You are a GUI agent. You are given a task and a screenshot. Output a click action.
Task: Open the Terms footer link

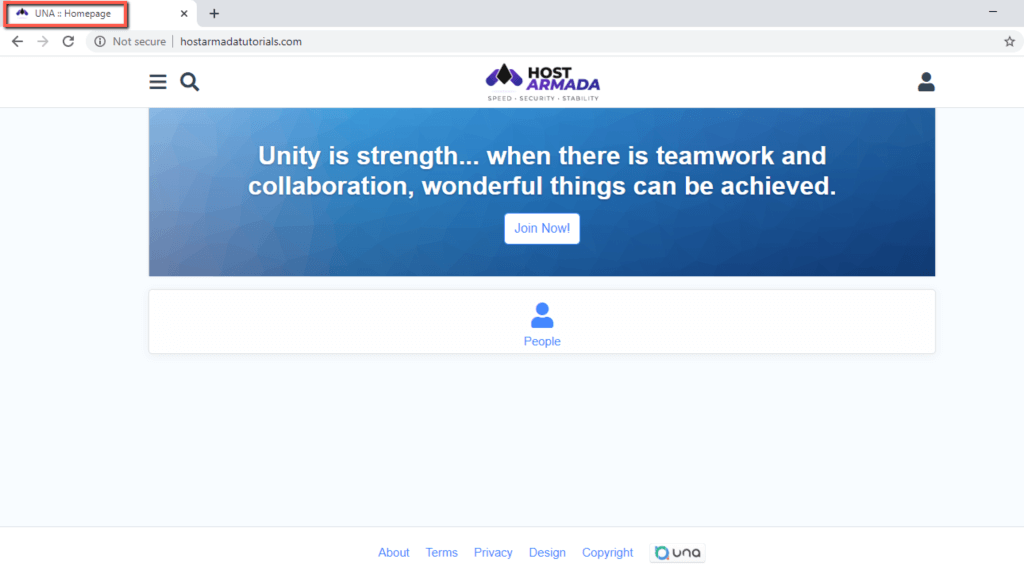441,553
